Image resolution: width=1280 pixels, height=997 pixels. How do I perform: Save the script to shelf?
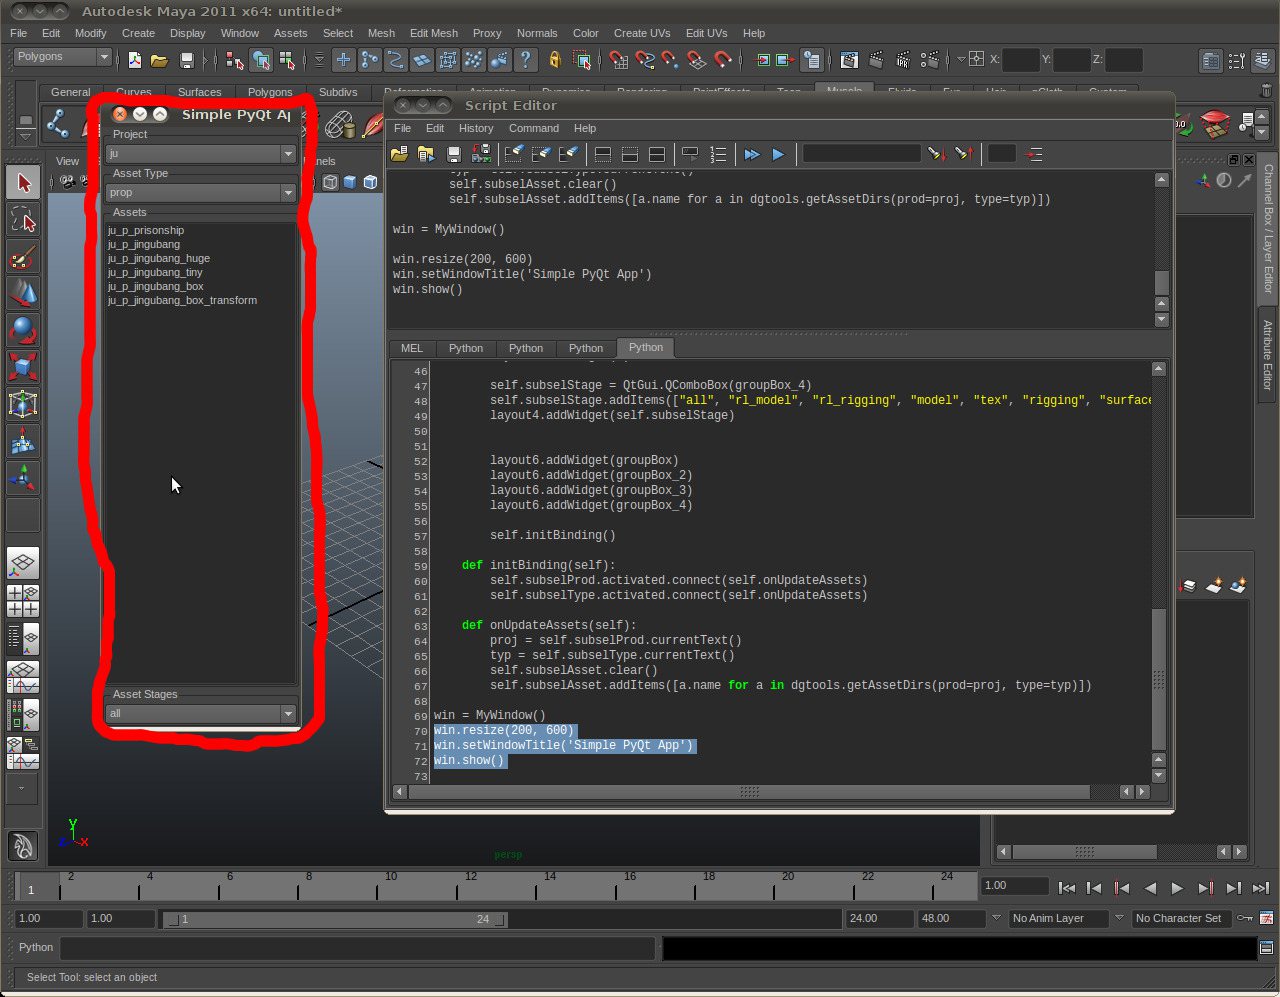481,154
